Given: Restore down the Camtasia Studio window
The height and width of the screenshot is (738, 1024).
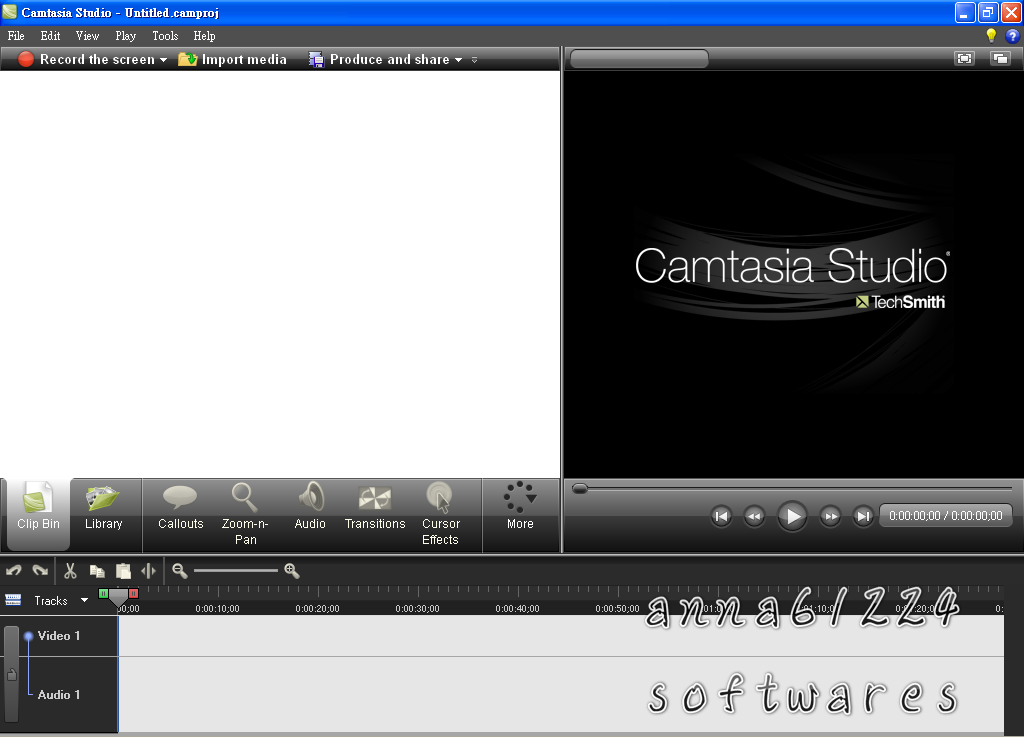Looking at the screenshot, I should pos(988,12).
